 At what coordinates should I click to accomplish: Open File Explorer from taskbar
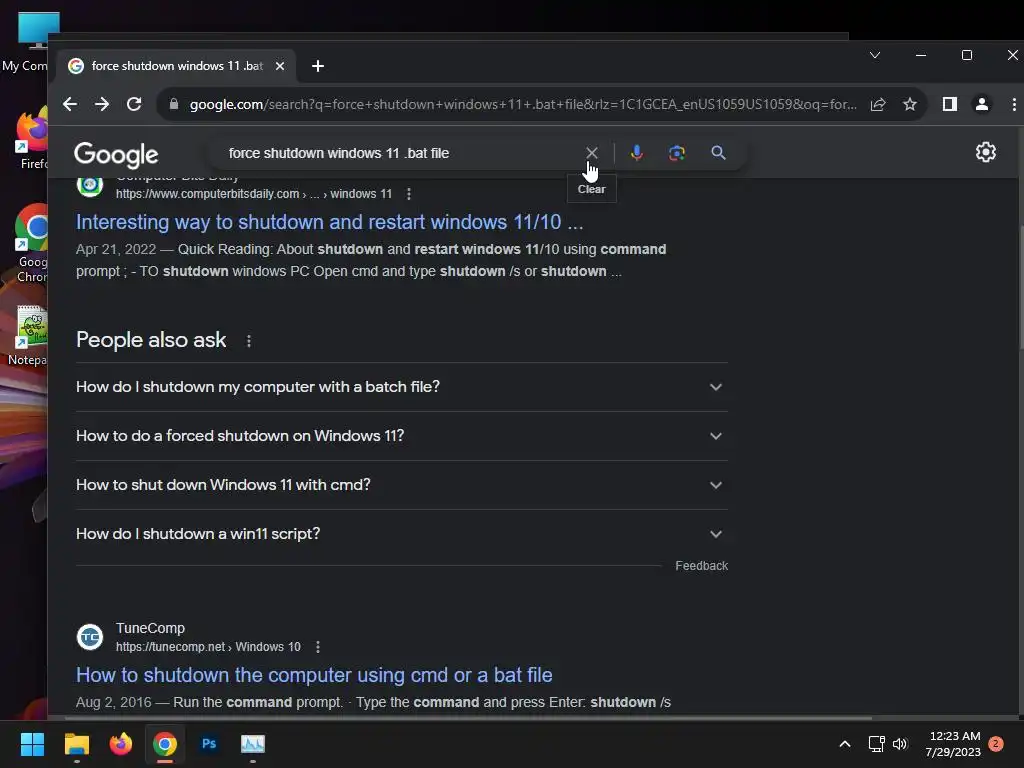coord(76,744)
